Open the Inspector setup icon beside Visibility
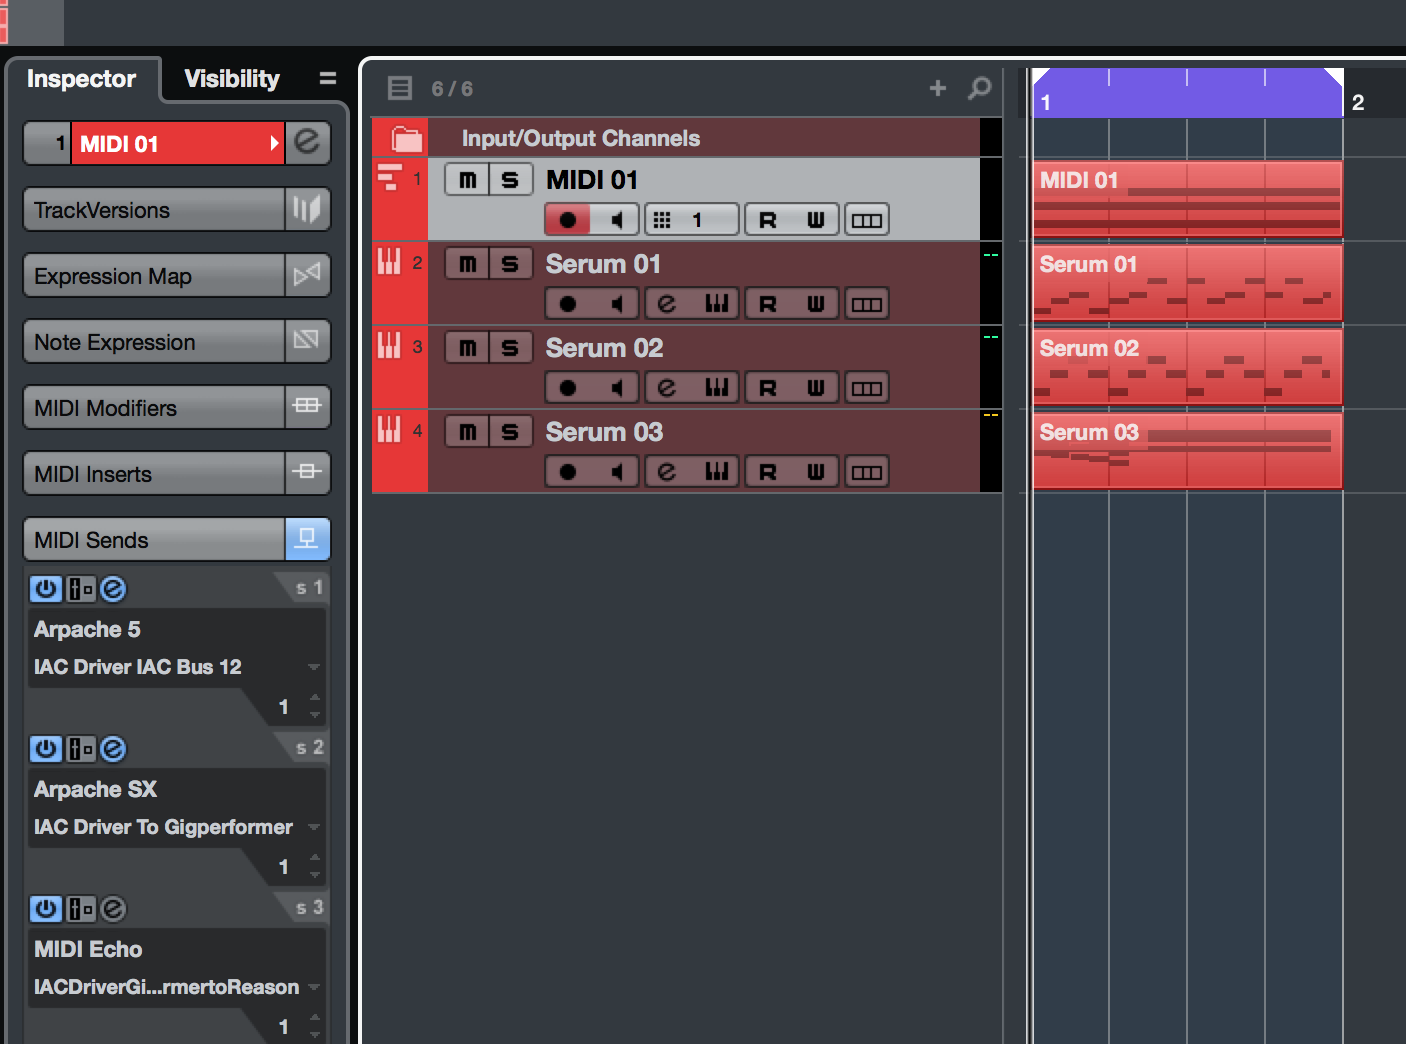Image resolution: width=1406 pixels, height=1044 pixels. [328, 78]
